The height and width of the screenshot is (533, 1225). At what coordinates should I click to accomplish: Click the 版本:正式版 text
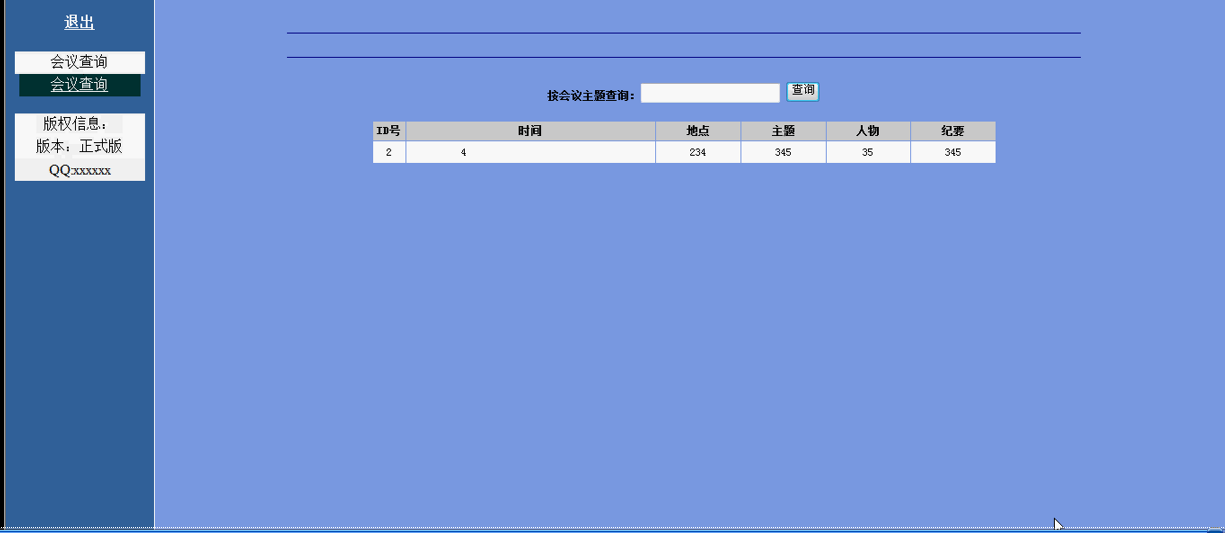pyautogui.click(x=80, y=146)
